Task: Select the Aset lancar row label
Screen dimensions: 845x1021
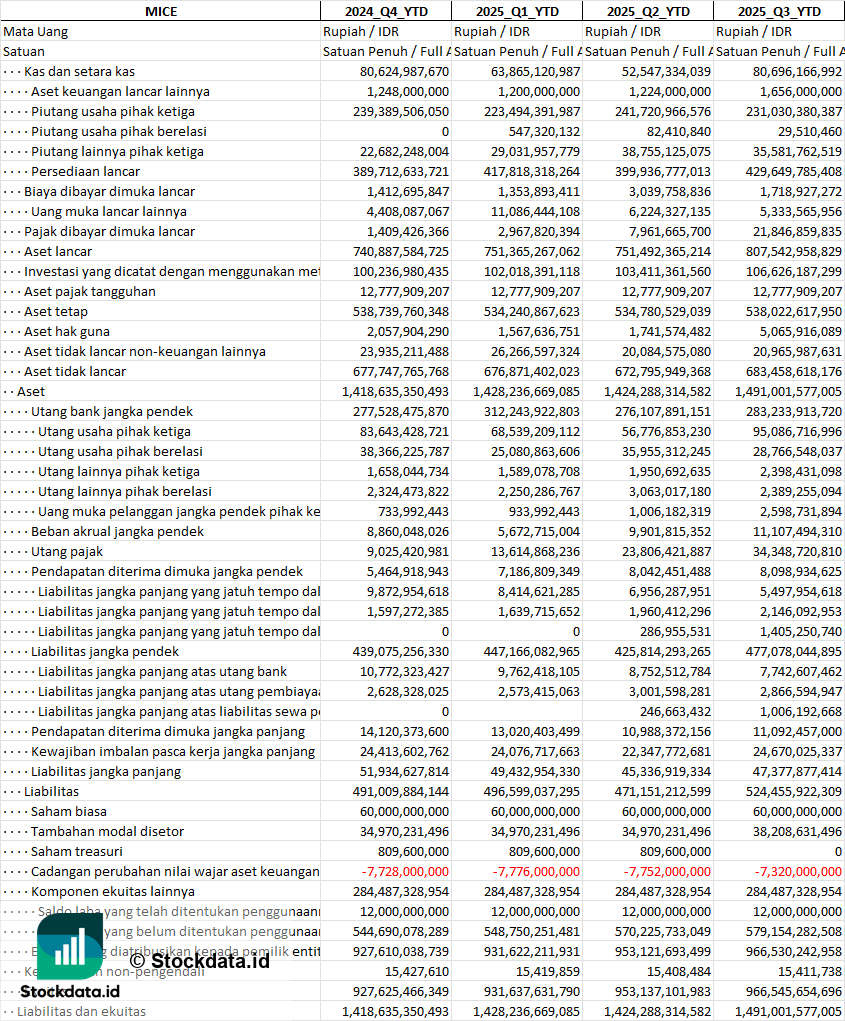Action: coord(58,251)
